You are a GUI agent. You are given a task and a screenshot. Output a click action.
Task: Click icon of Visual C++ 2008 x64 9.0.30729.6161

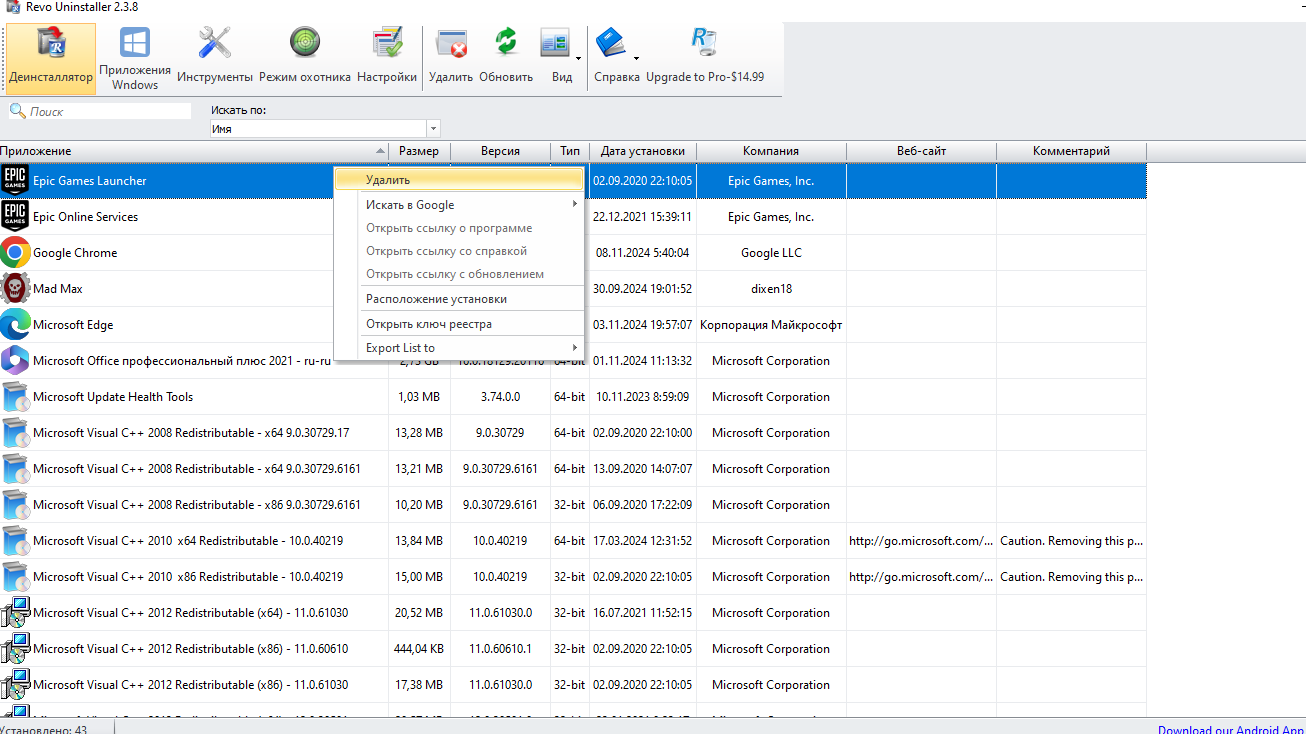(x=15, y=469)
